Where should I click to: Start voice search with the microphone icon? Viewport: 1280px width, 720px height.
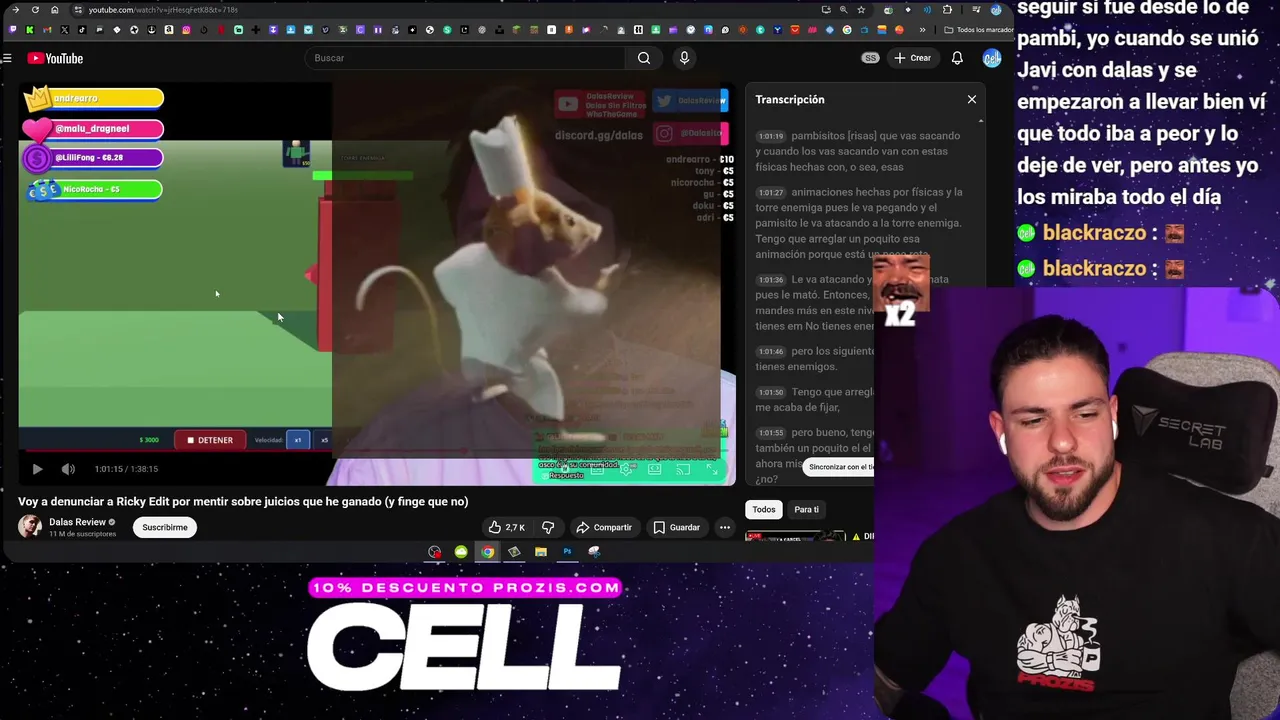point(684,58)
